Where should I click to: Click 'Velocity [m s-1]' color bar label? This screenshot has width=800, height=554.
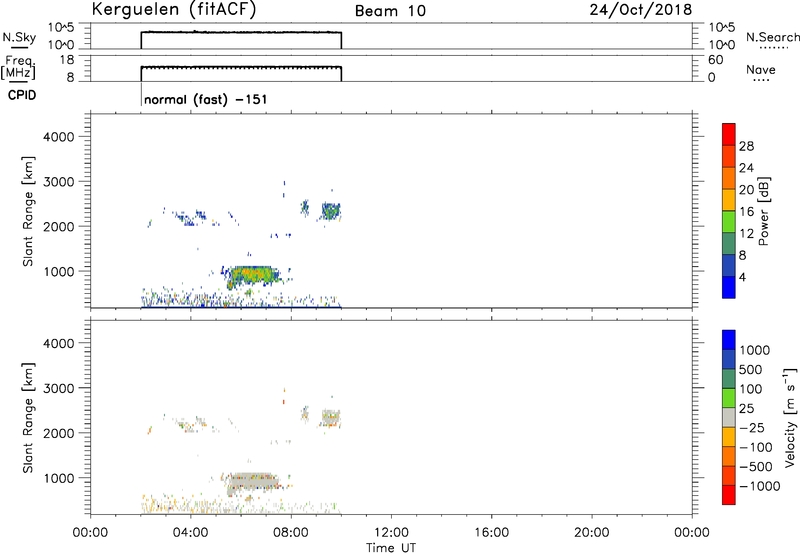[789, 417]
